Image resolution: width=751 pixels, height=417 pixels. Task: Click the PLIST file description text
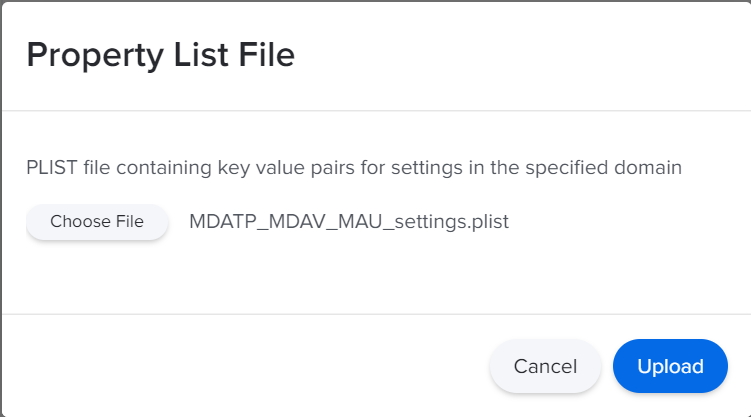click(354, 168)
